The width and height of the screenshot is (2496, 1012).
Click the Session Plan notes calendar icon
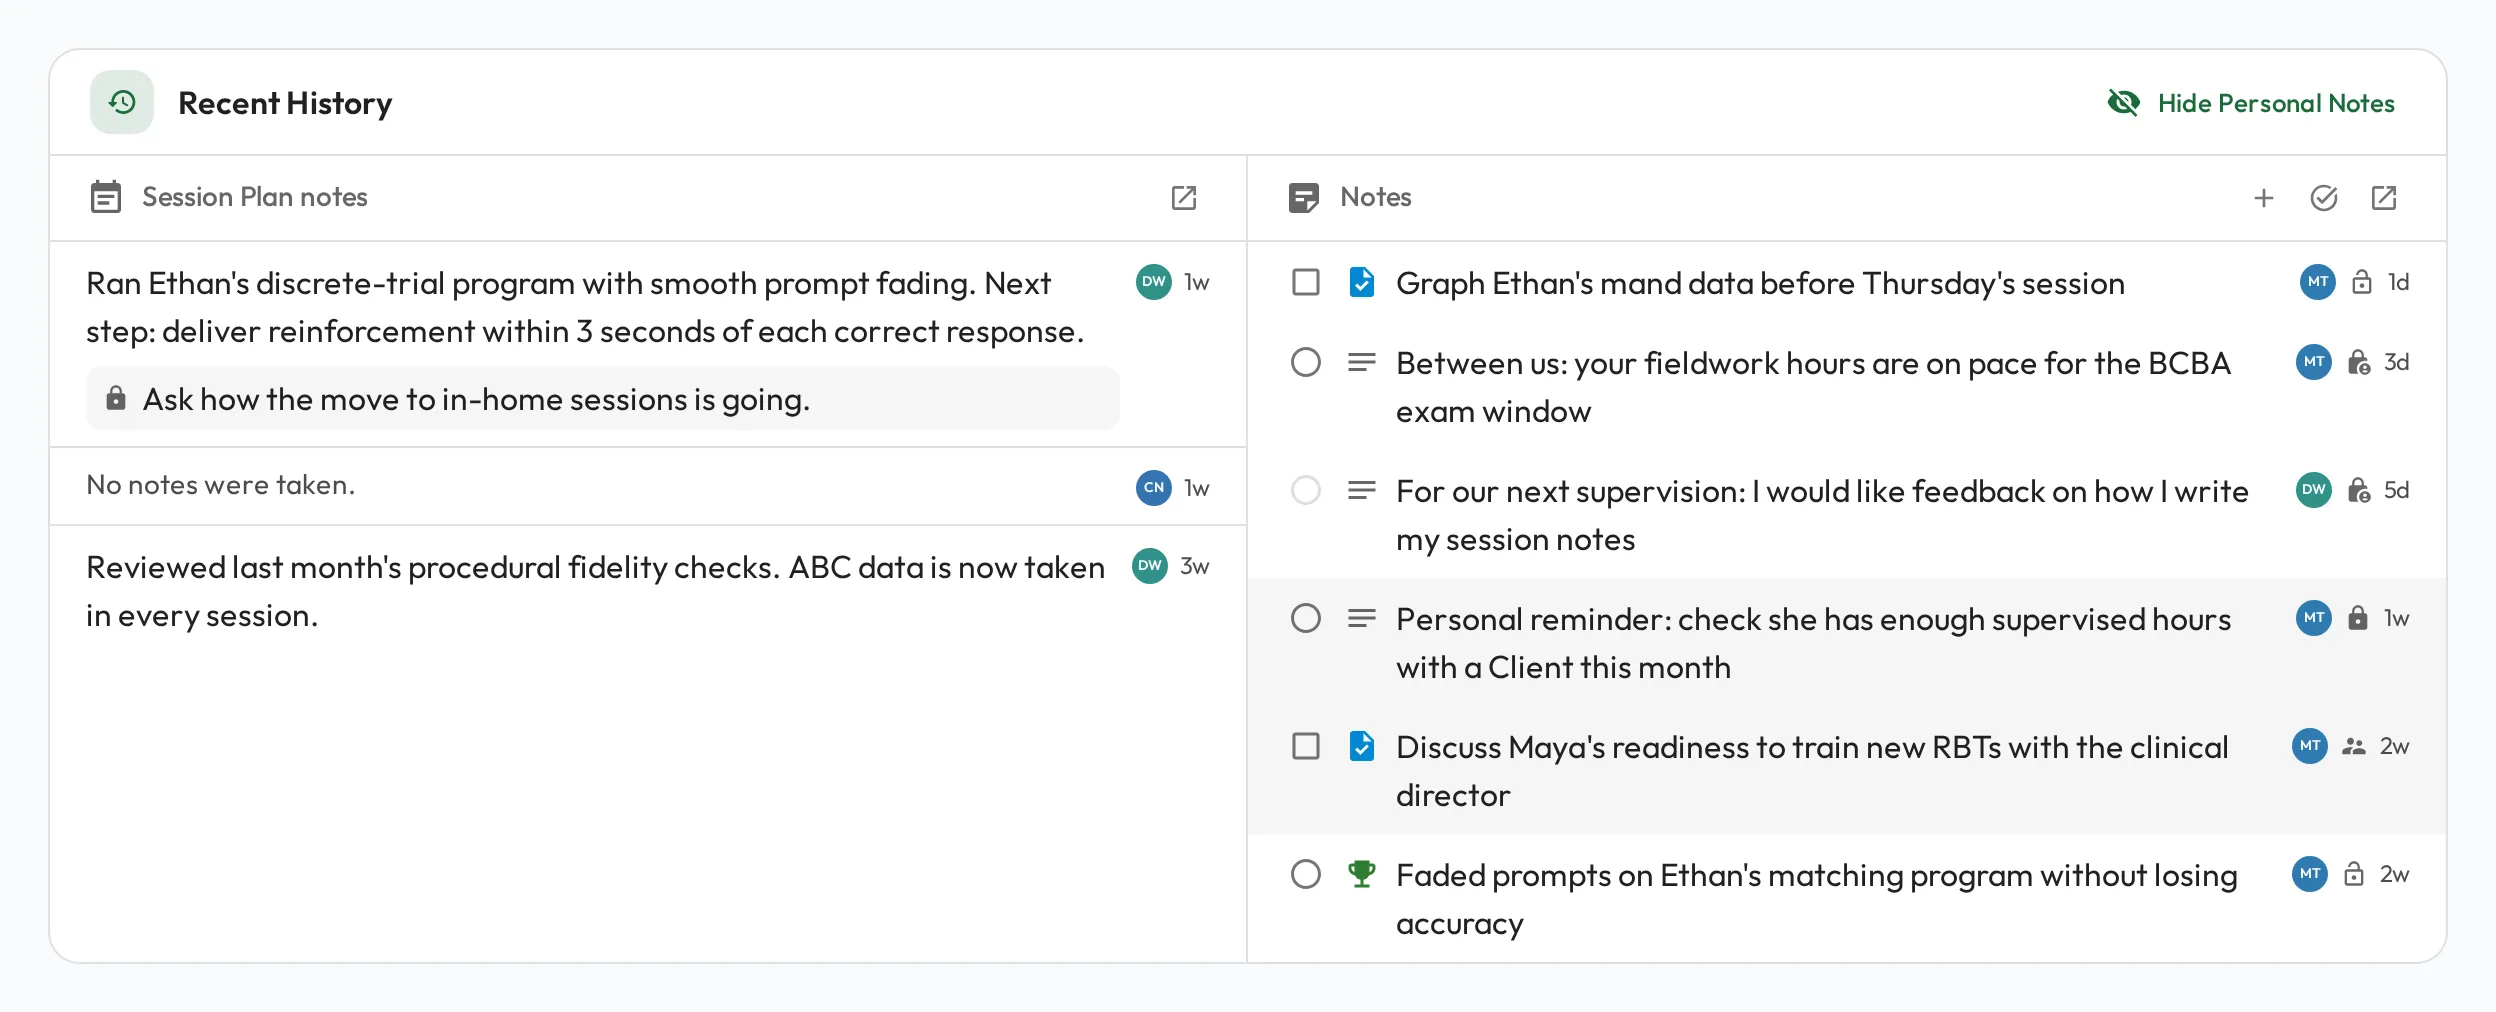pos(106,197)
